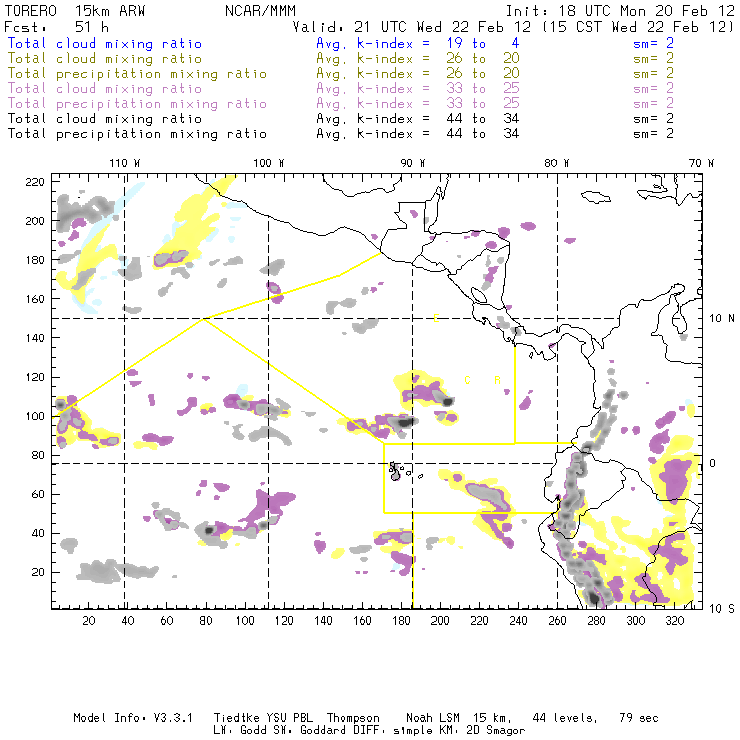Click the "Model Info: V3.3.1" footer text
The height and width of the screenshot is (740, 740).
click(133, 718)
